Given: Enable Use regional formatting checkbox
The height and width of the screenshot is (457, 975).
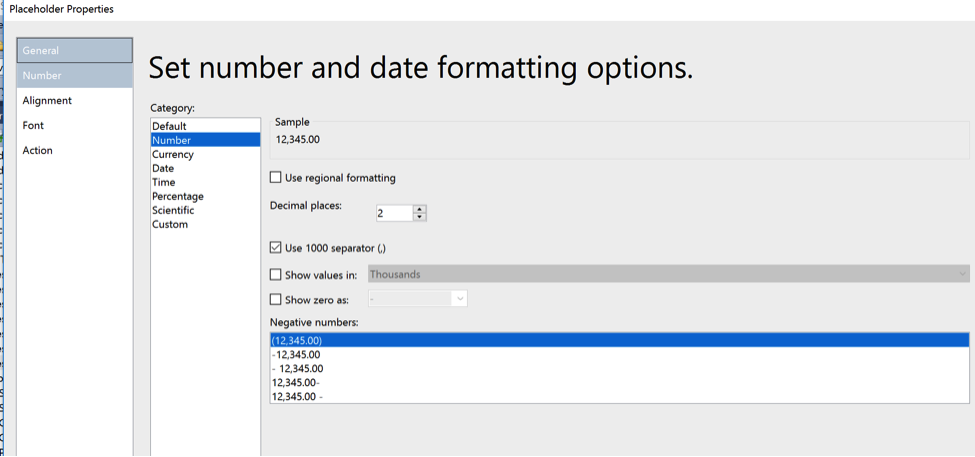Looking at the screenshot, I should tap(275, 178).
